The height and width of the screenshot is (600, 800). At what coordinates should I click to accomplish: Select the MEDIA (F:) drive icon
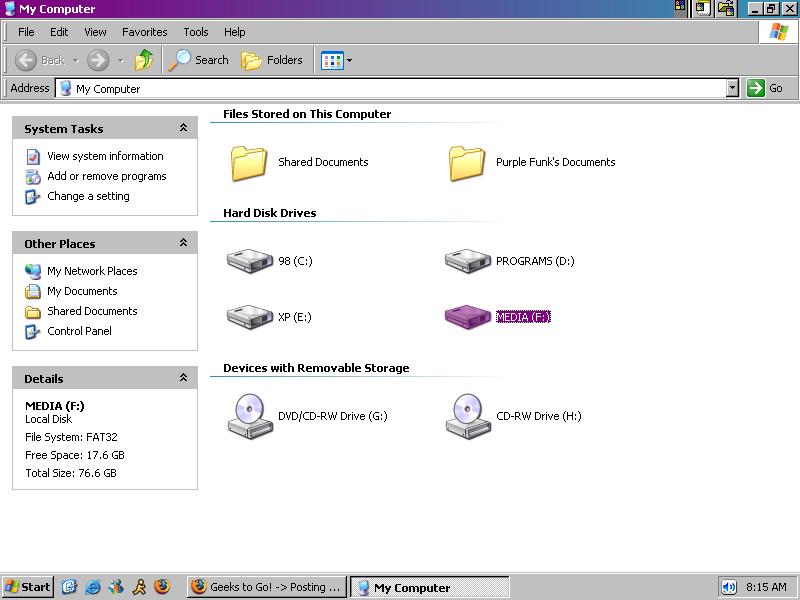468,317
